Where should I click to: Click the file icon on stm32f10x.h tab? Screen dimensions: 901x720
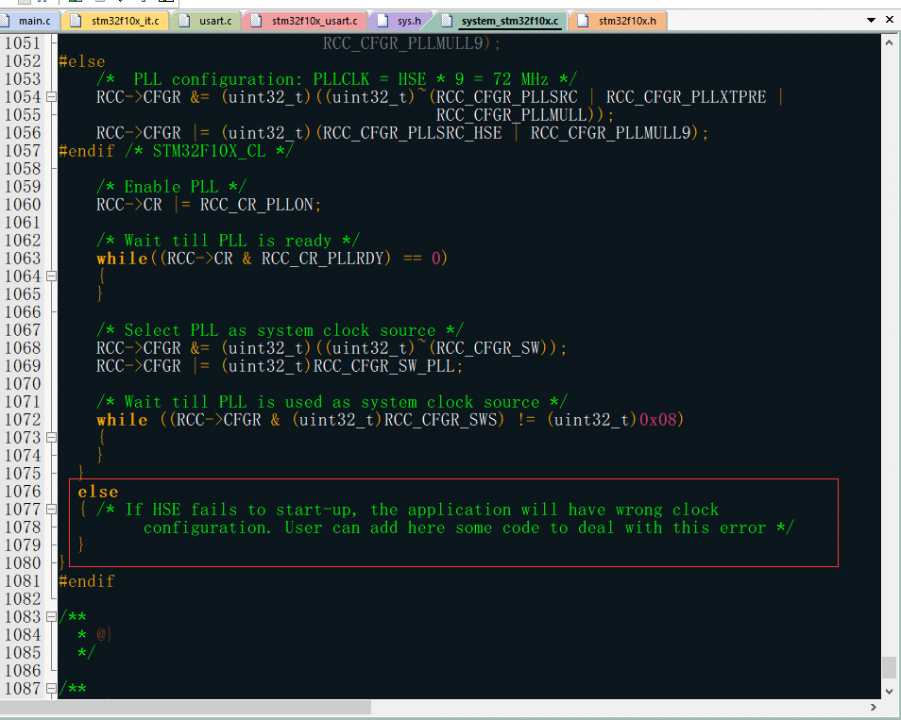click(x=583, y=21)
